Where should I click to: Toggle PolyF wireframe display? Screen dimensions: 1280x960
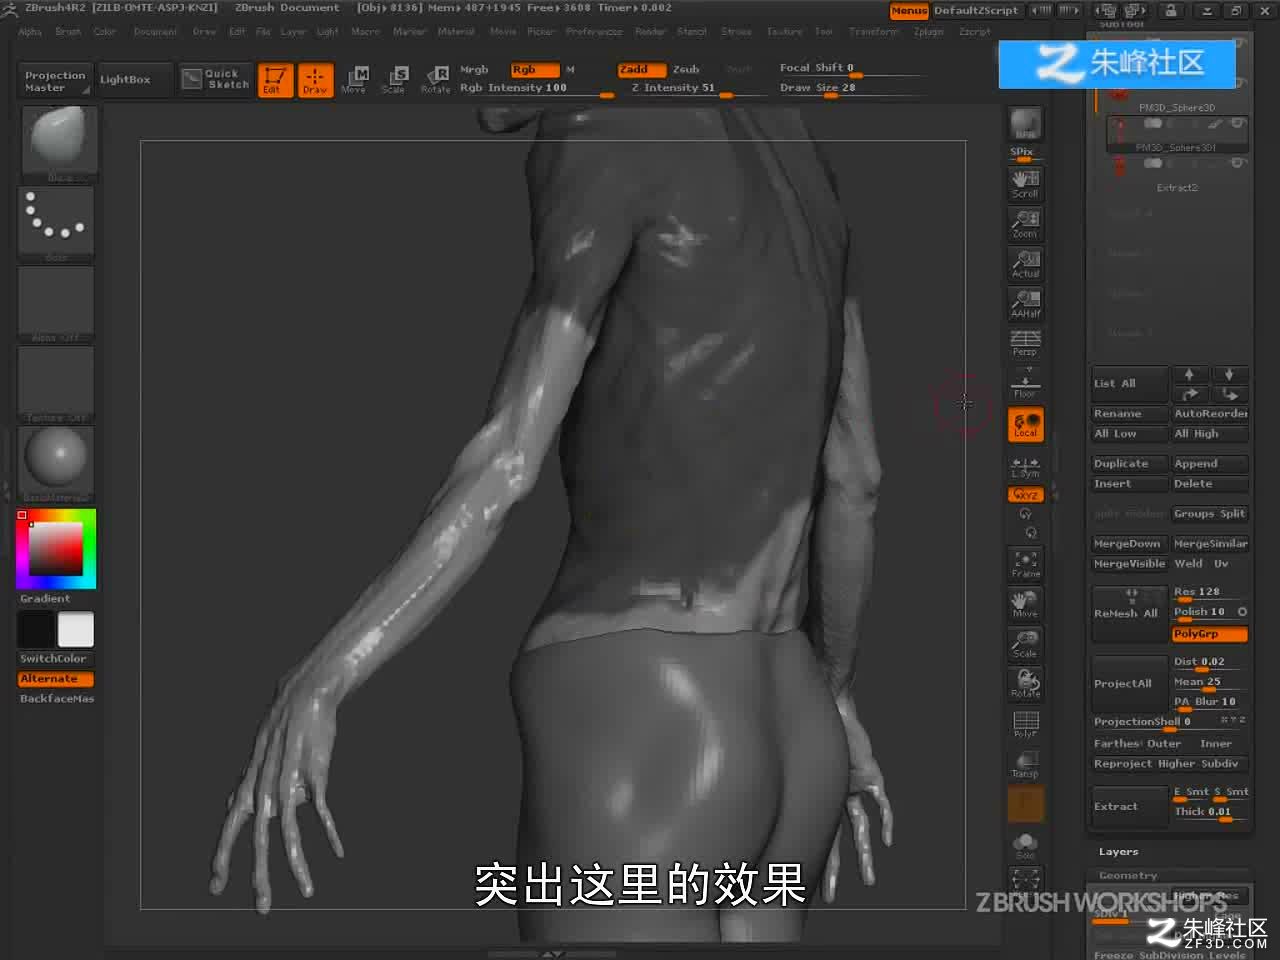pos(1025,724)
